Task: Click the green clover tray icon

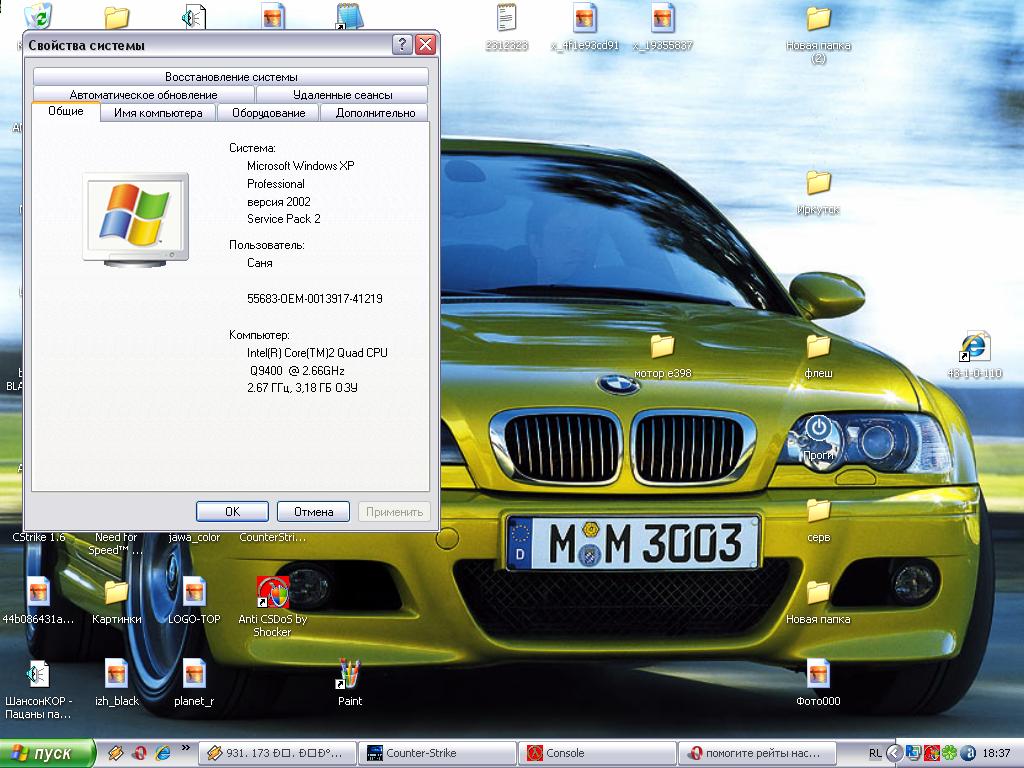Action: point(950,753)
